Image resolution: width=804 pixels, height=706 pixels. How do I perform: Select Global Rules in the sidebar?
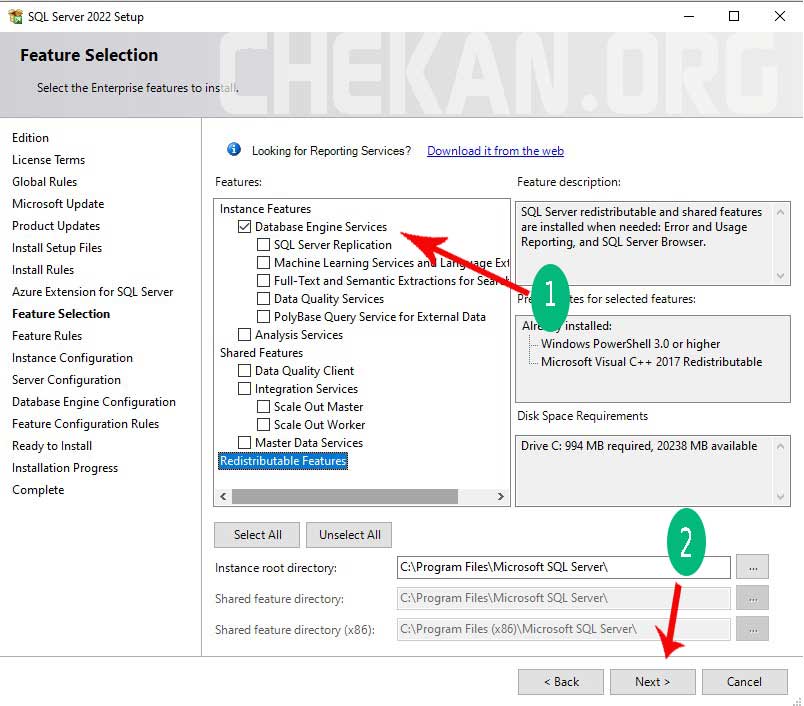(x=44, y=182)
